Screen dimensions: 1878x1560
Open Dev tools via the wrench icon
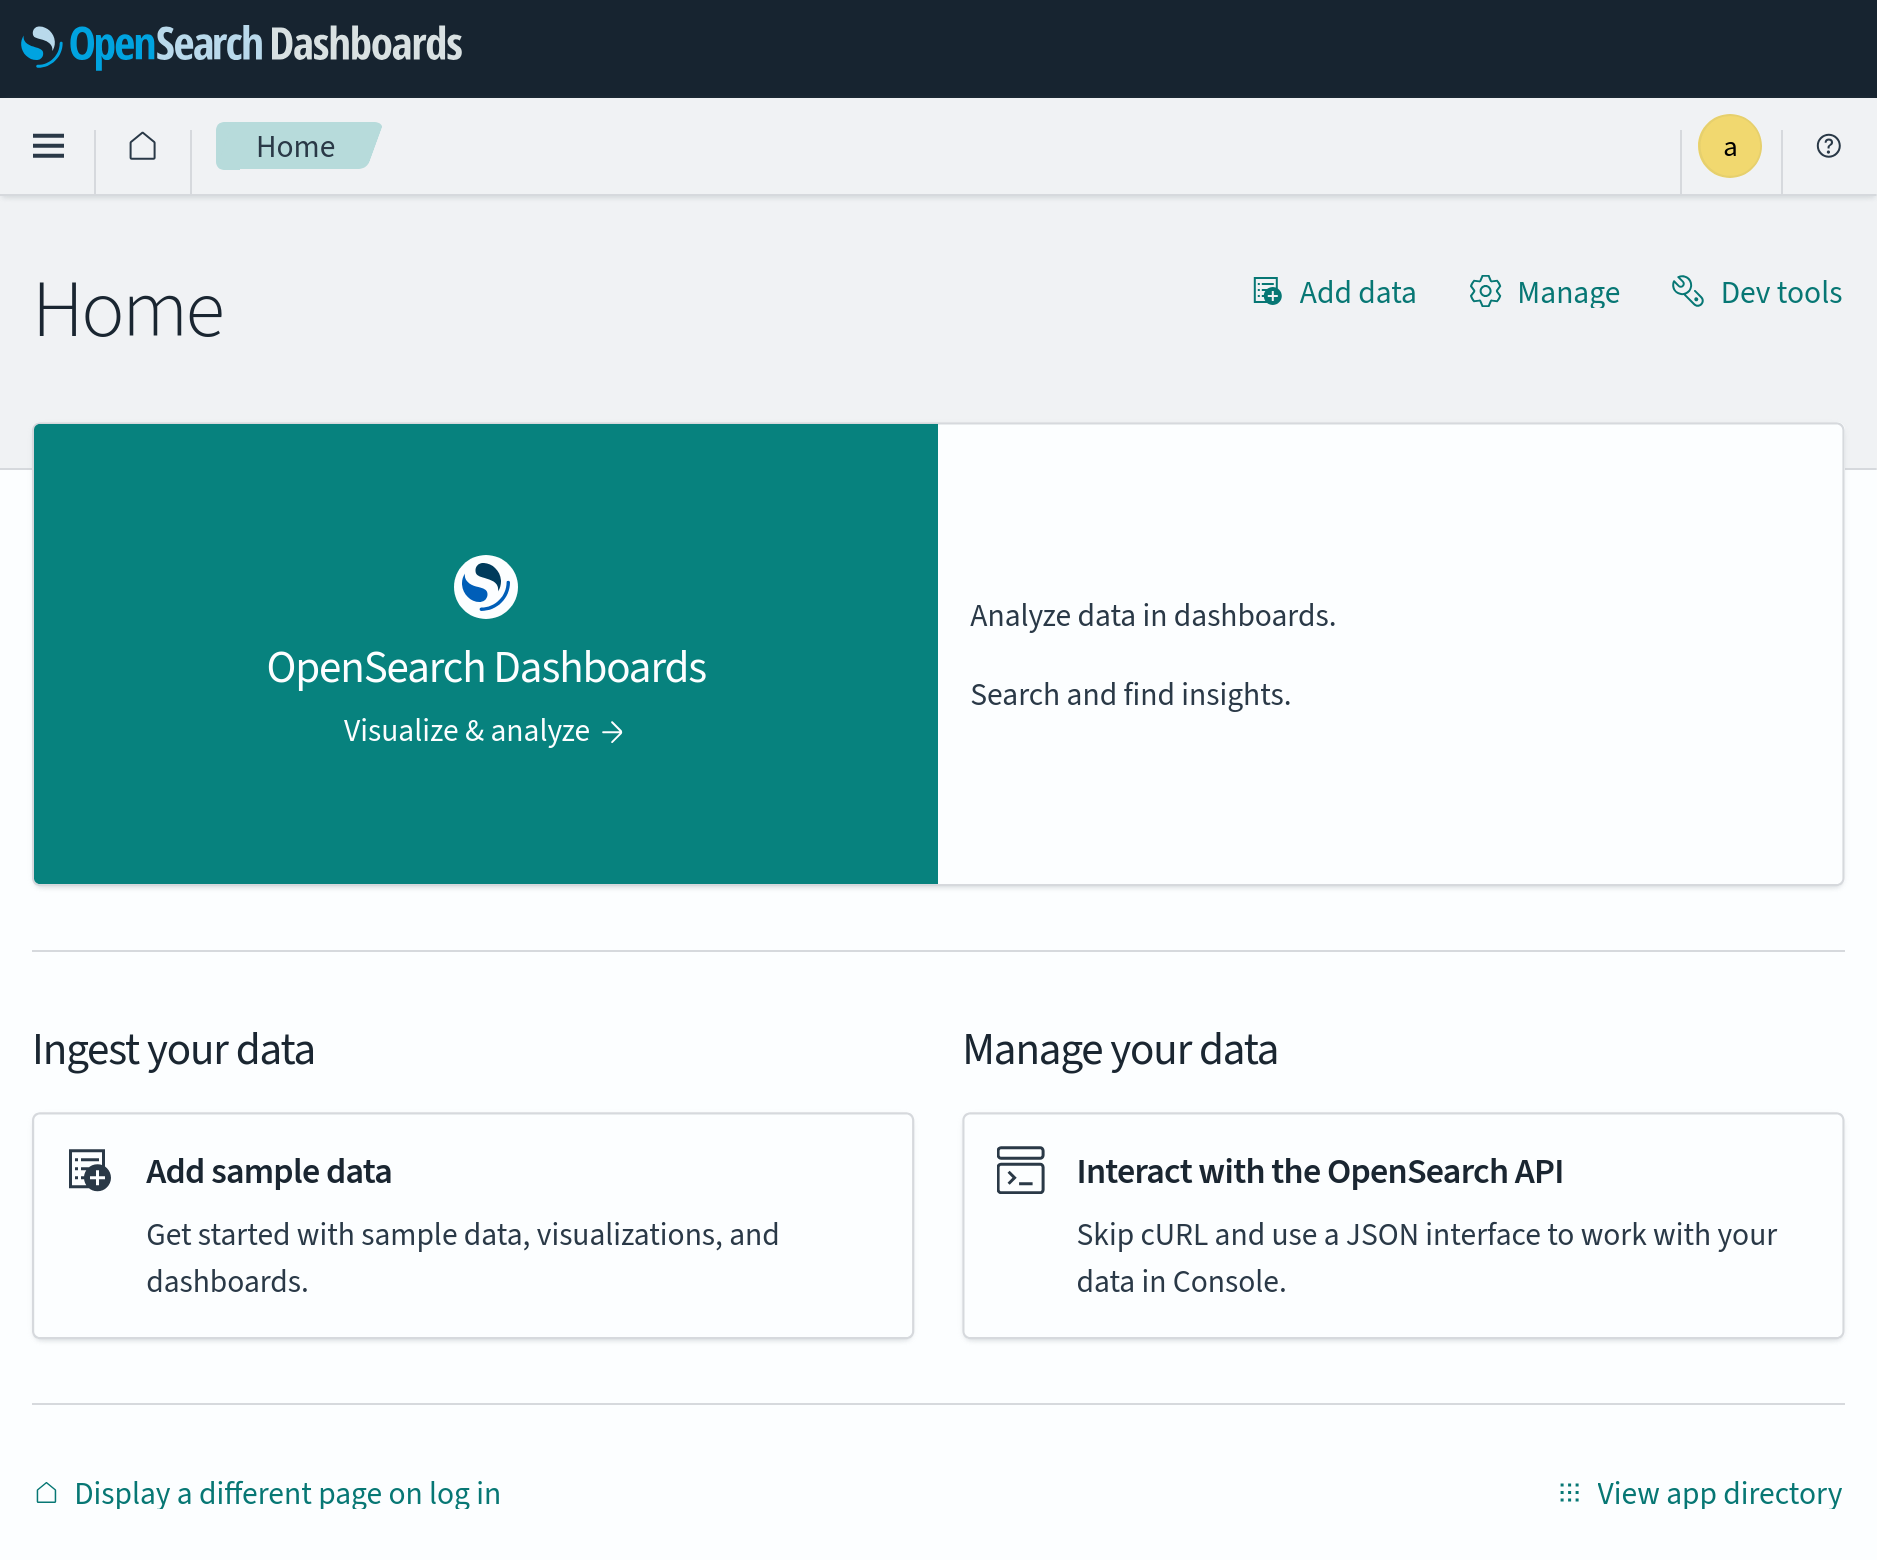1689,291
